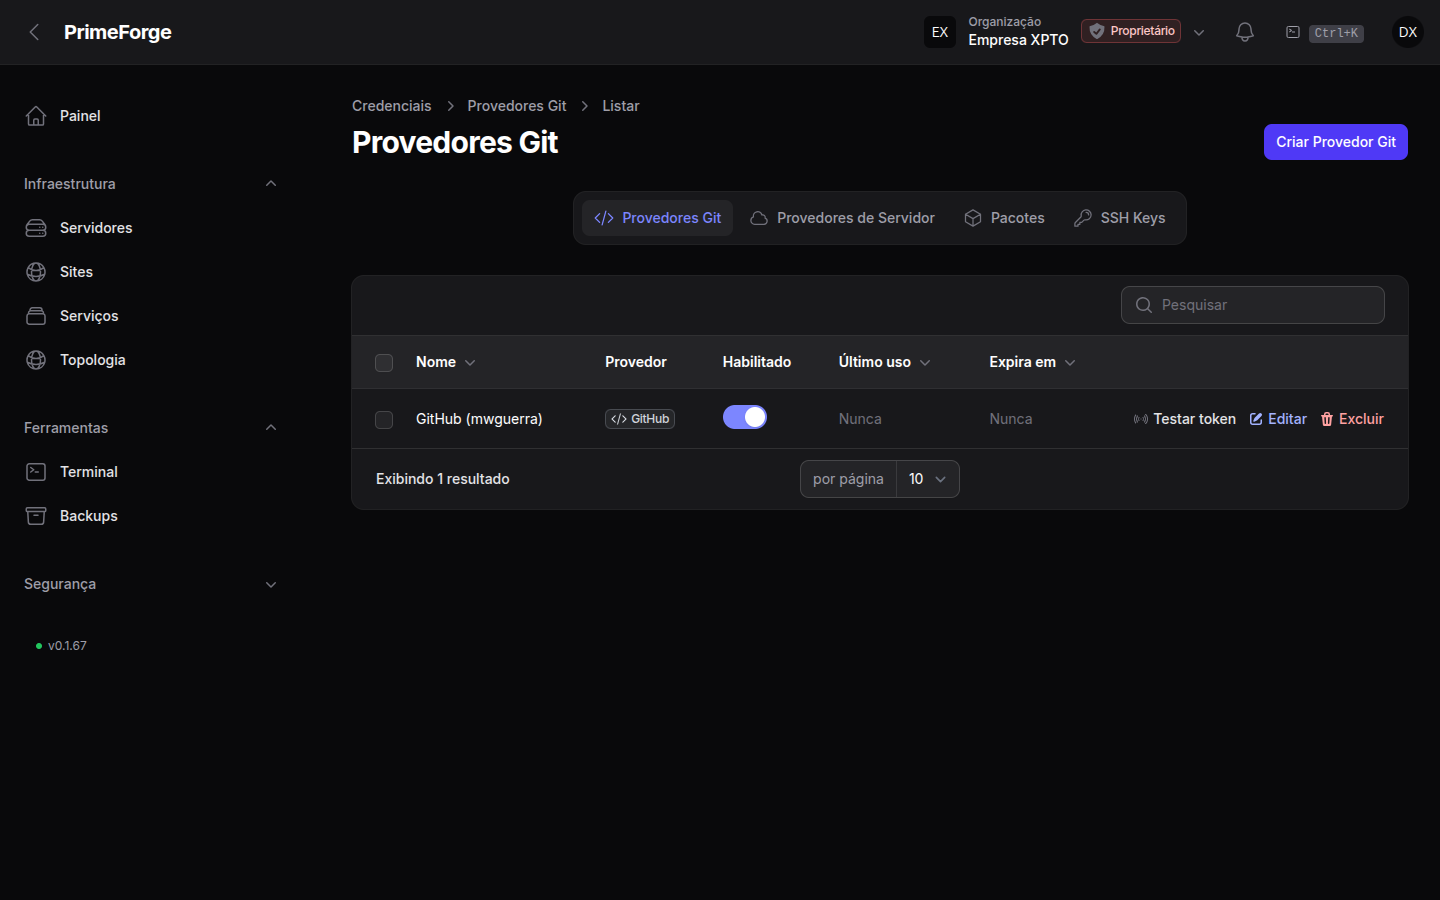The height and width of the screenshot is (900, 1440).
Task: Click the Listar breadcrumb item
Action: (621, 106)
